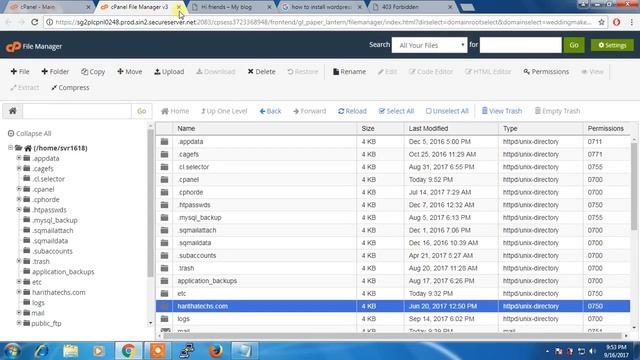This screenshot has height=360, width=640.
Task: Click Collapse All in folder tree
Action: point(29,133)
